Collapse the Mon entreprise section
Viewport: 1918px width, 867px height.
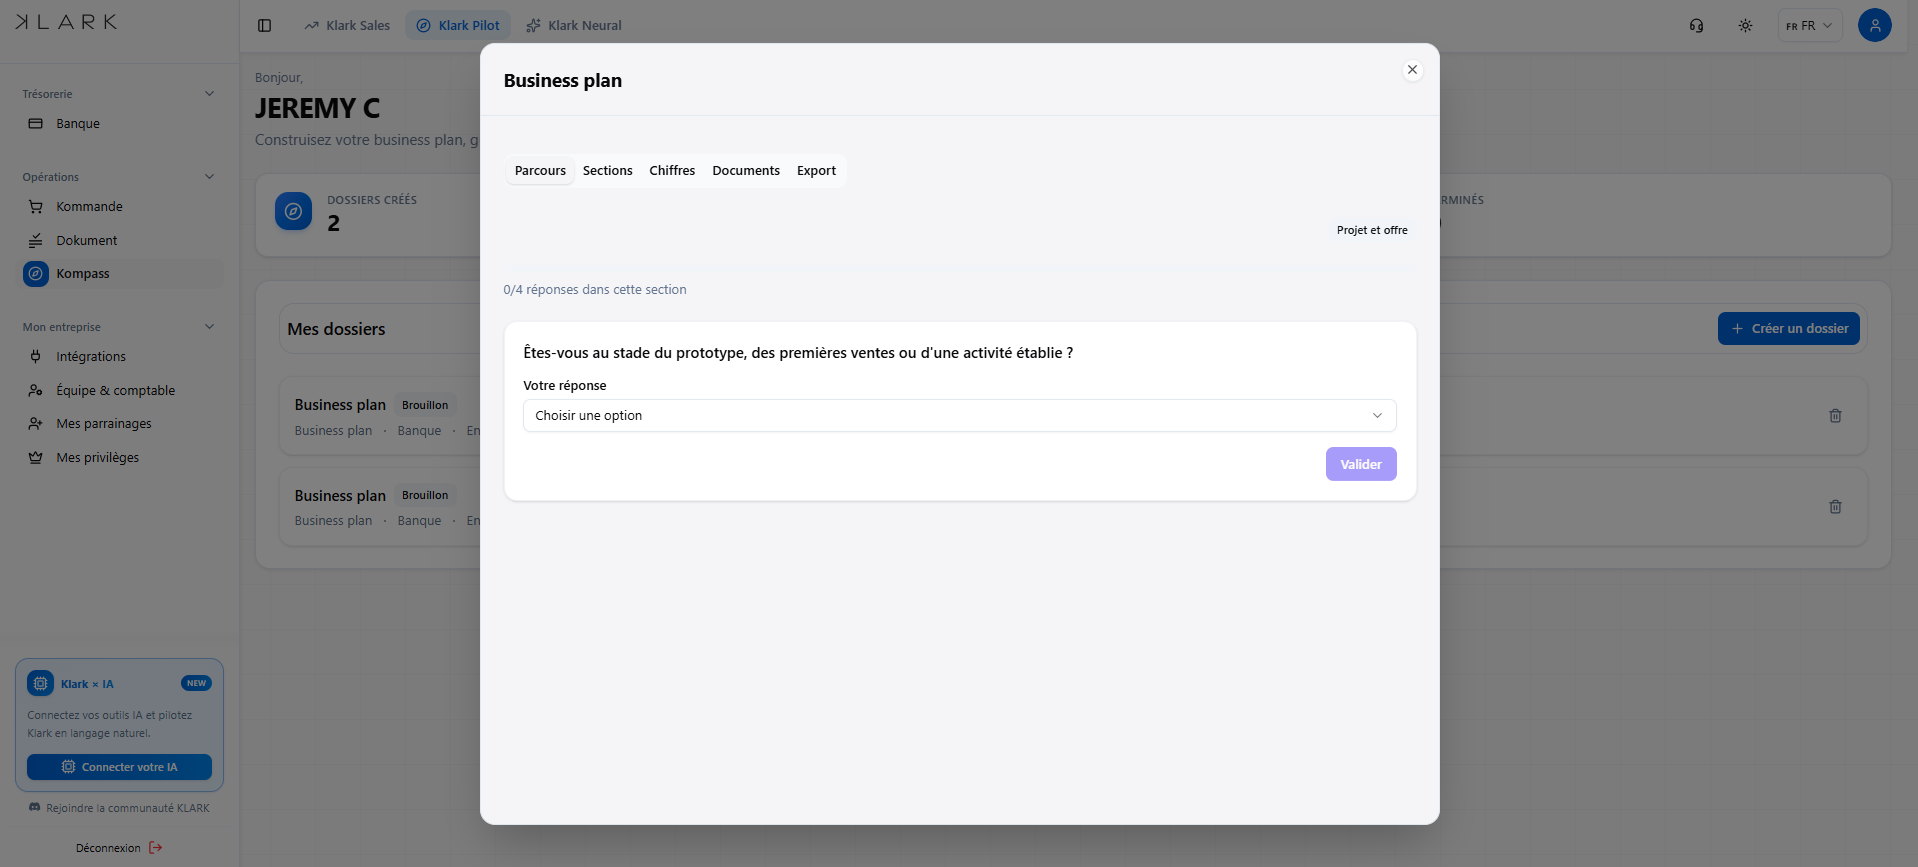[x=209, y=327]
